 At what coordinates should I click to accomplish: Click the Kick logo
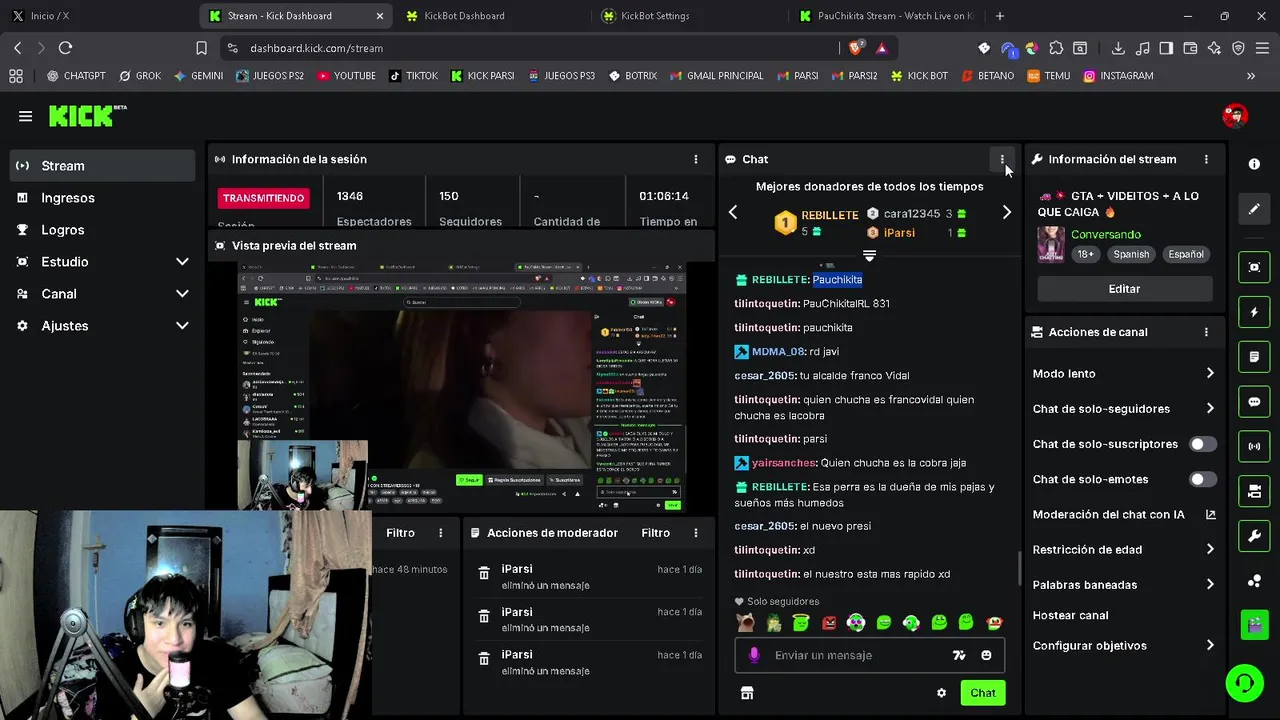pos(88,116)
